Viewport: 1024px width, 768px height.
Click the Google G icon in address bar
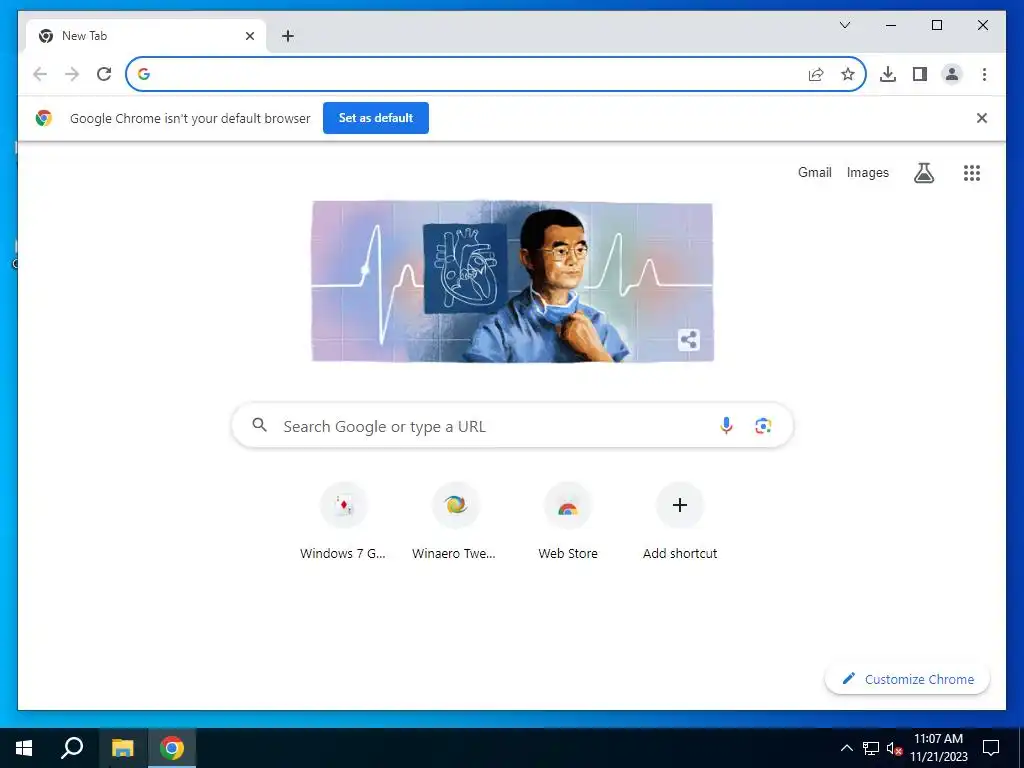click(144, 74)
